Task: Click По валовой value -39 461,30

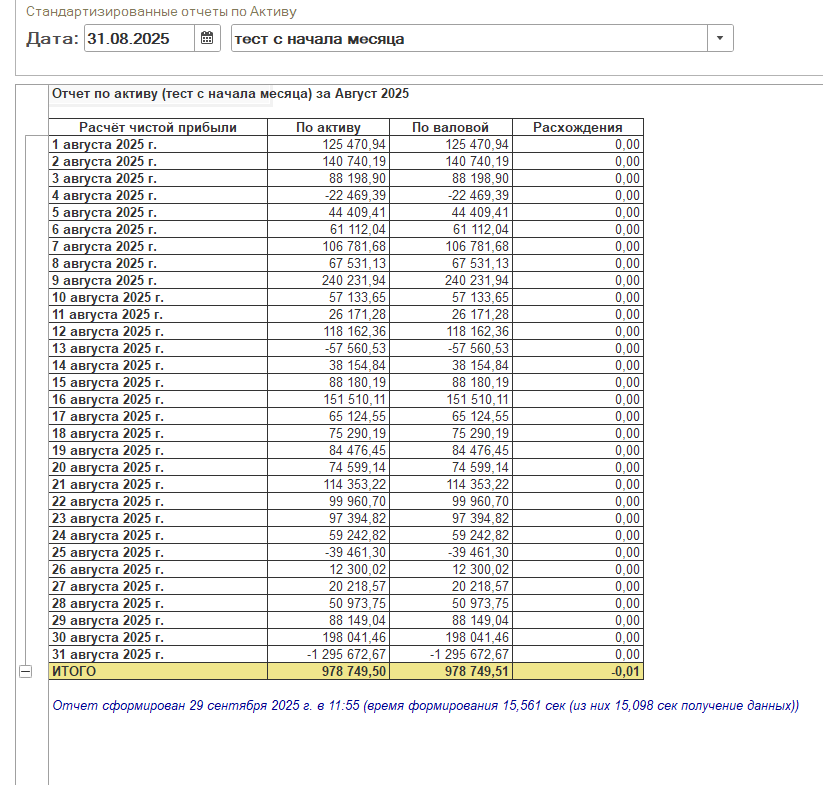Action: click(x=451, y=553)
